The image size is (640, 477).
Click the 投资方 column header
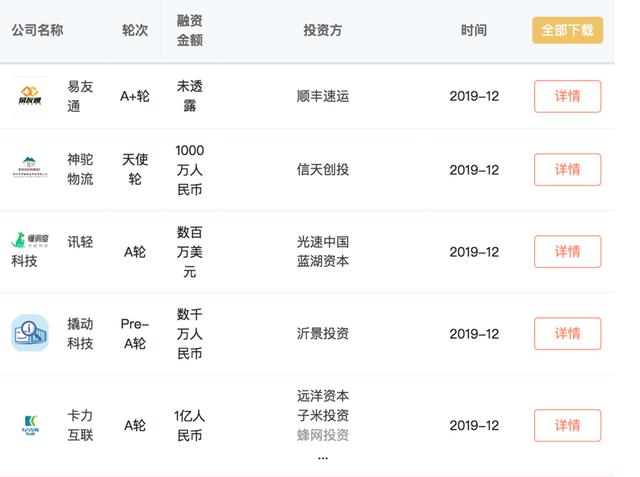point(322,30)
